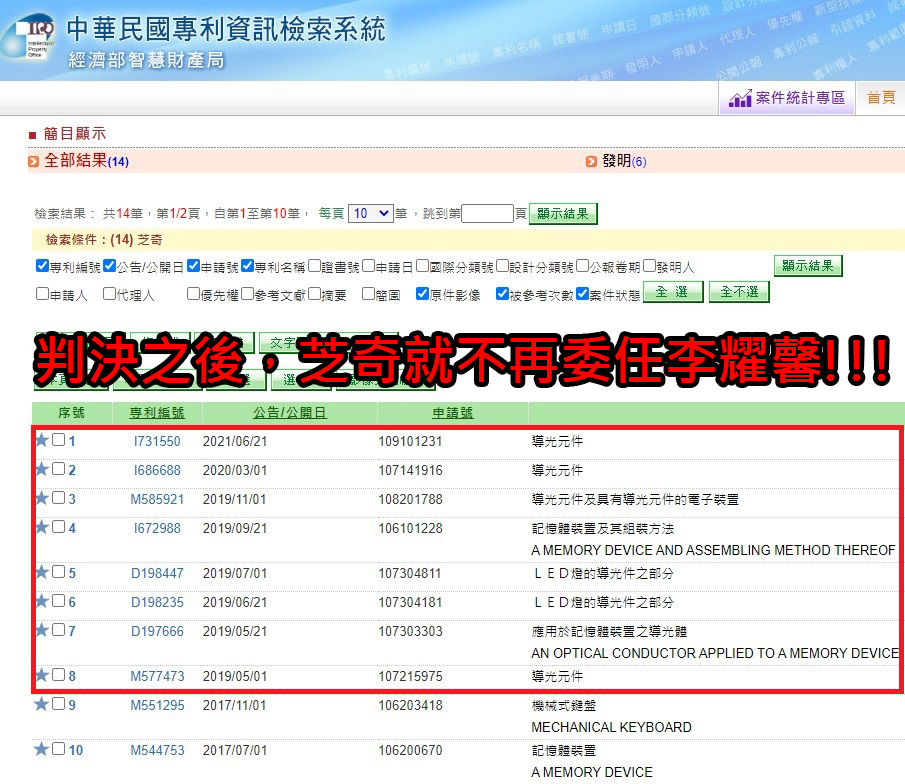Click the chart icon beside 案件統計專區

click(740, 99)
